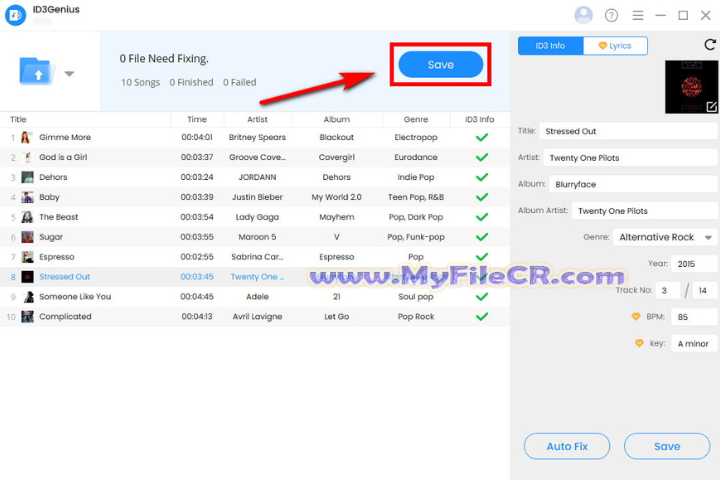The height and width of the screenshot is (480, 720).
Task: Click The Beast cover thumbnail
Action: (x=27, y=217)
